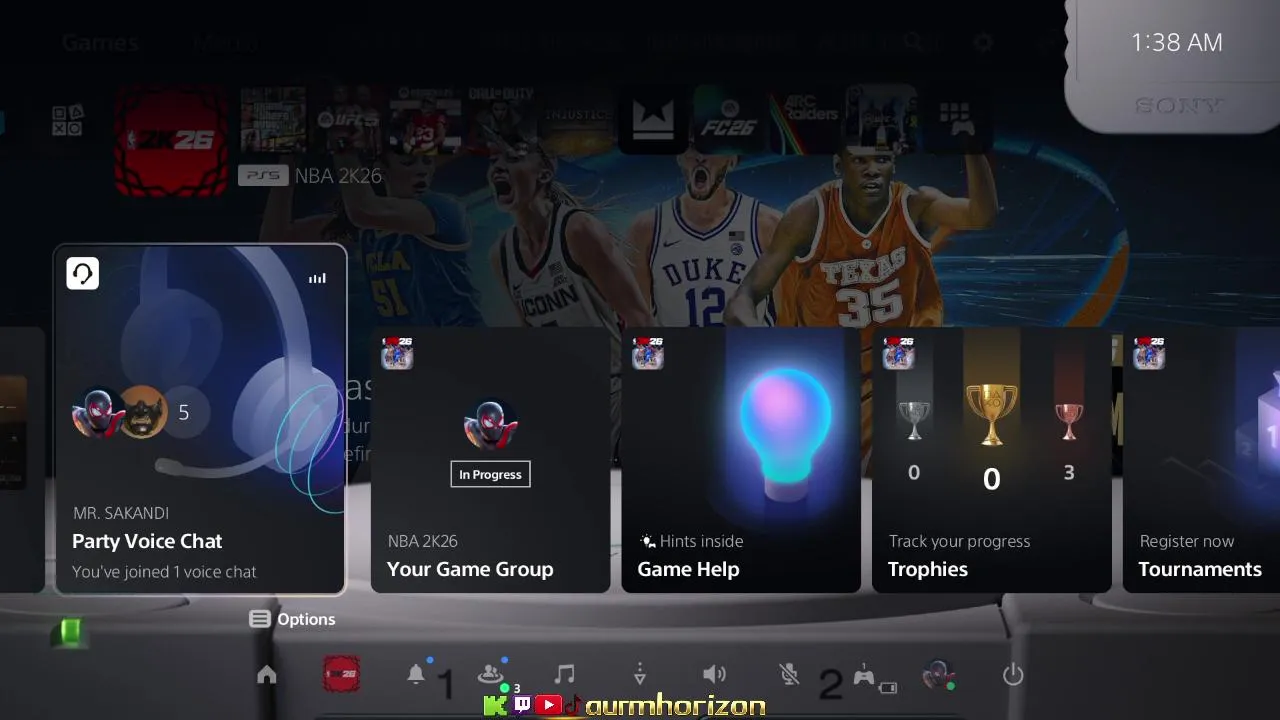
Task: Switch to the dimmed Media tab
Action: click(x=226, y=43)
